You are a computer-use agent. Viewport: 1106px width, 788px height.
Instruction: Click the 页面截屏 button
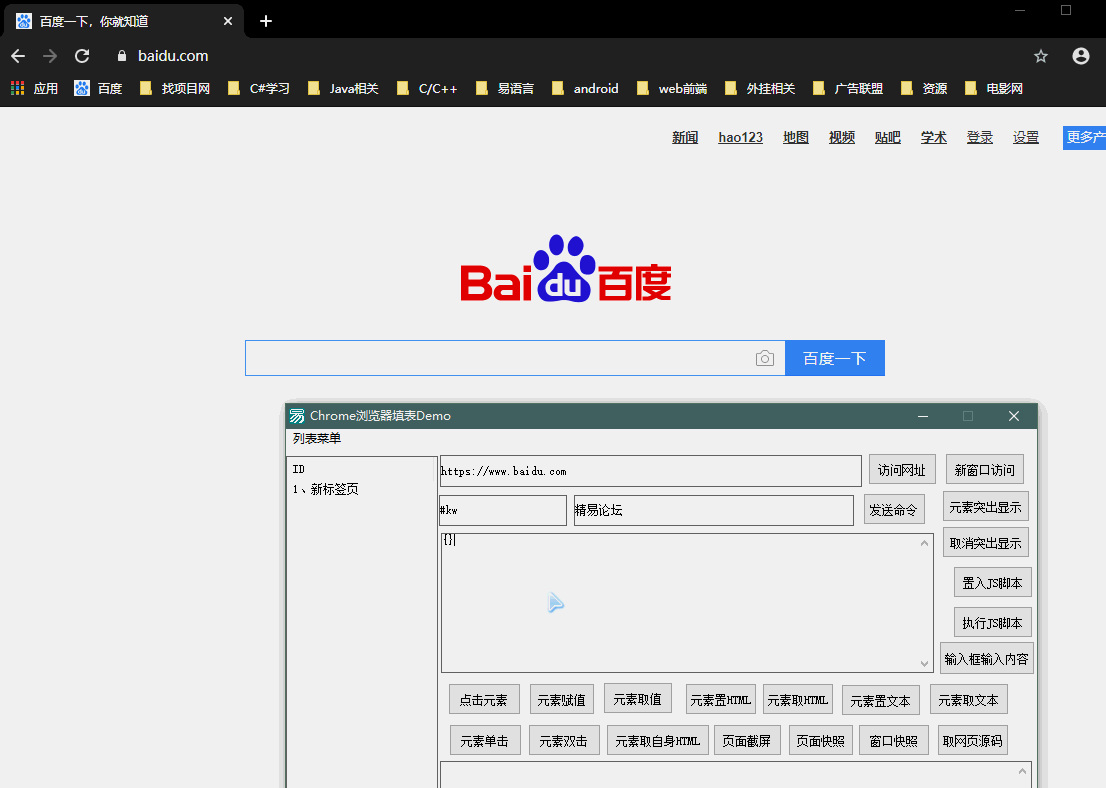click(747, 740)
